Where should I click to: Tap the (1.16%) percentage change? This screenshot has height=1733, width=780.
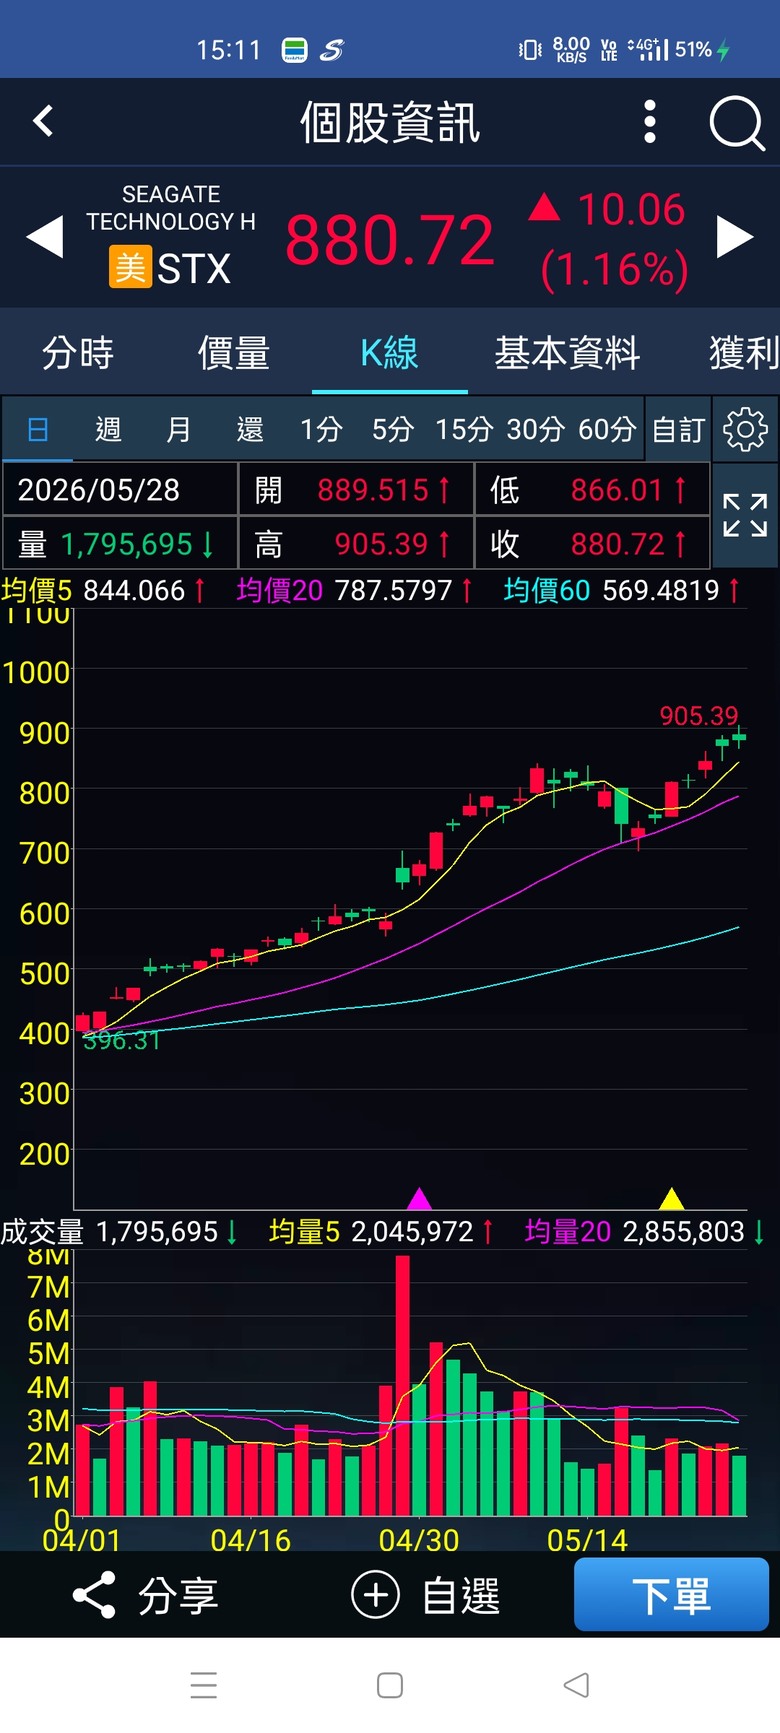[614, 269]
